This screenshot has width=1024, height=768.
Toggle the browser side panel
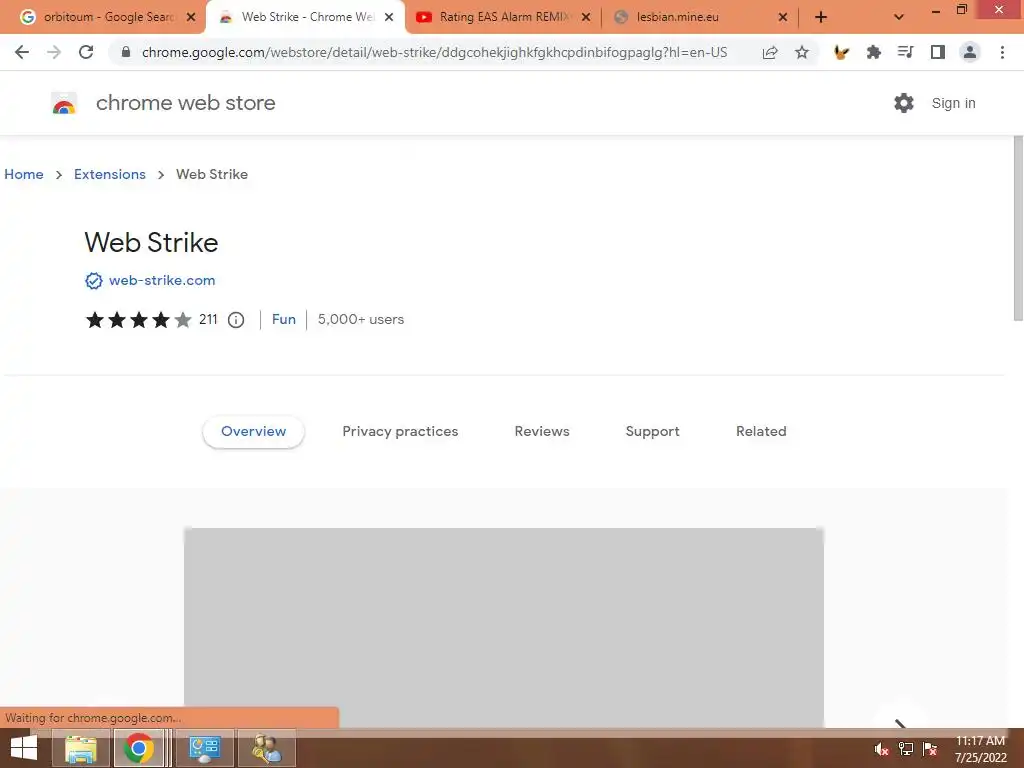point(938,52)
